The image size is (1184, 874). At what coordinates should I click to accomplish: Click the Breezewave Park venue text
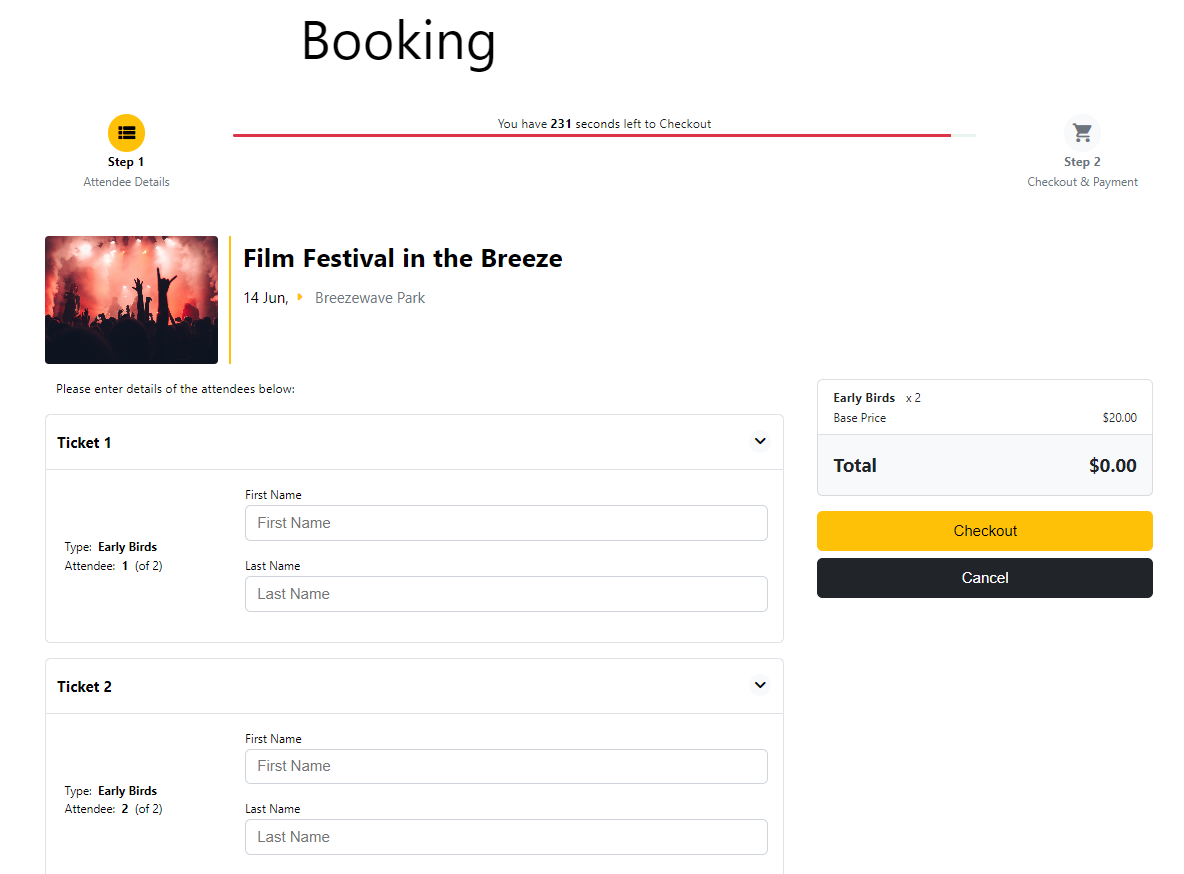pos(370,298)
